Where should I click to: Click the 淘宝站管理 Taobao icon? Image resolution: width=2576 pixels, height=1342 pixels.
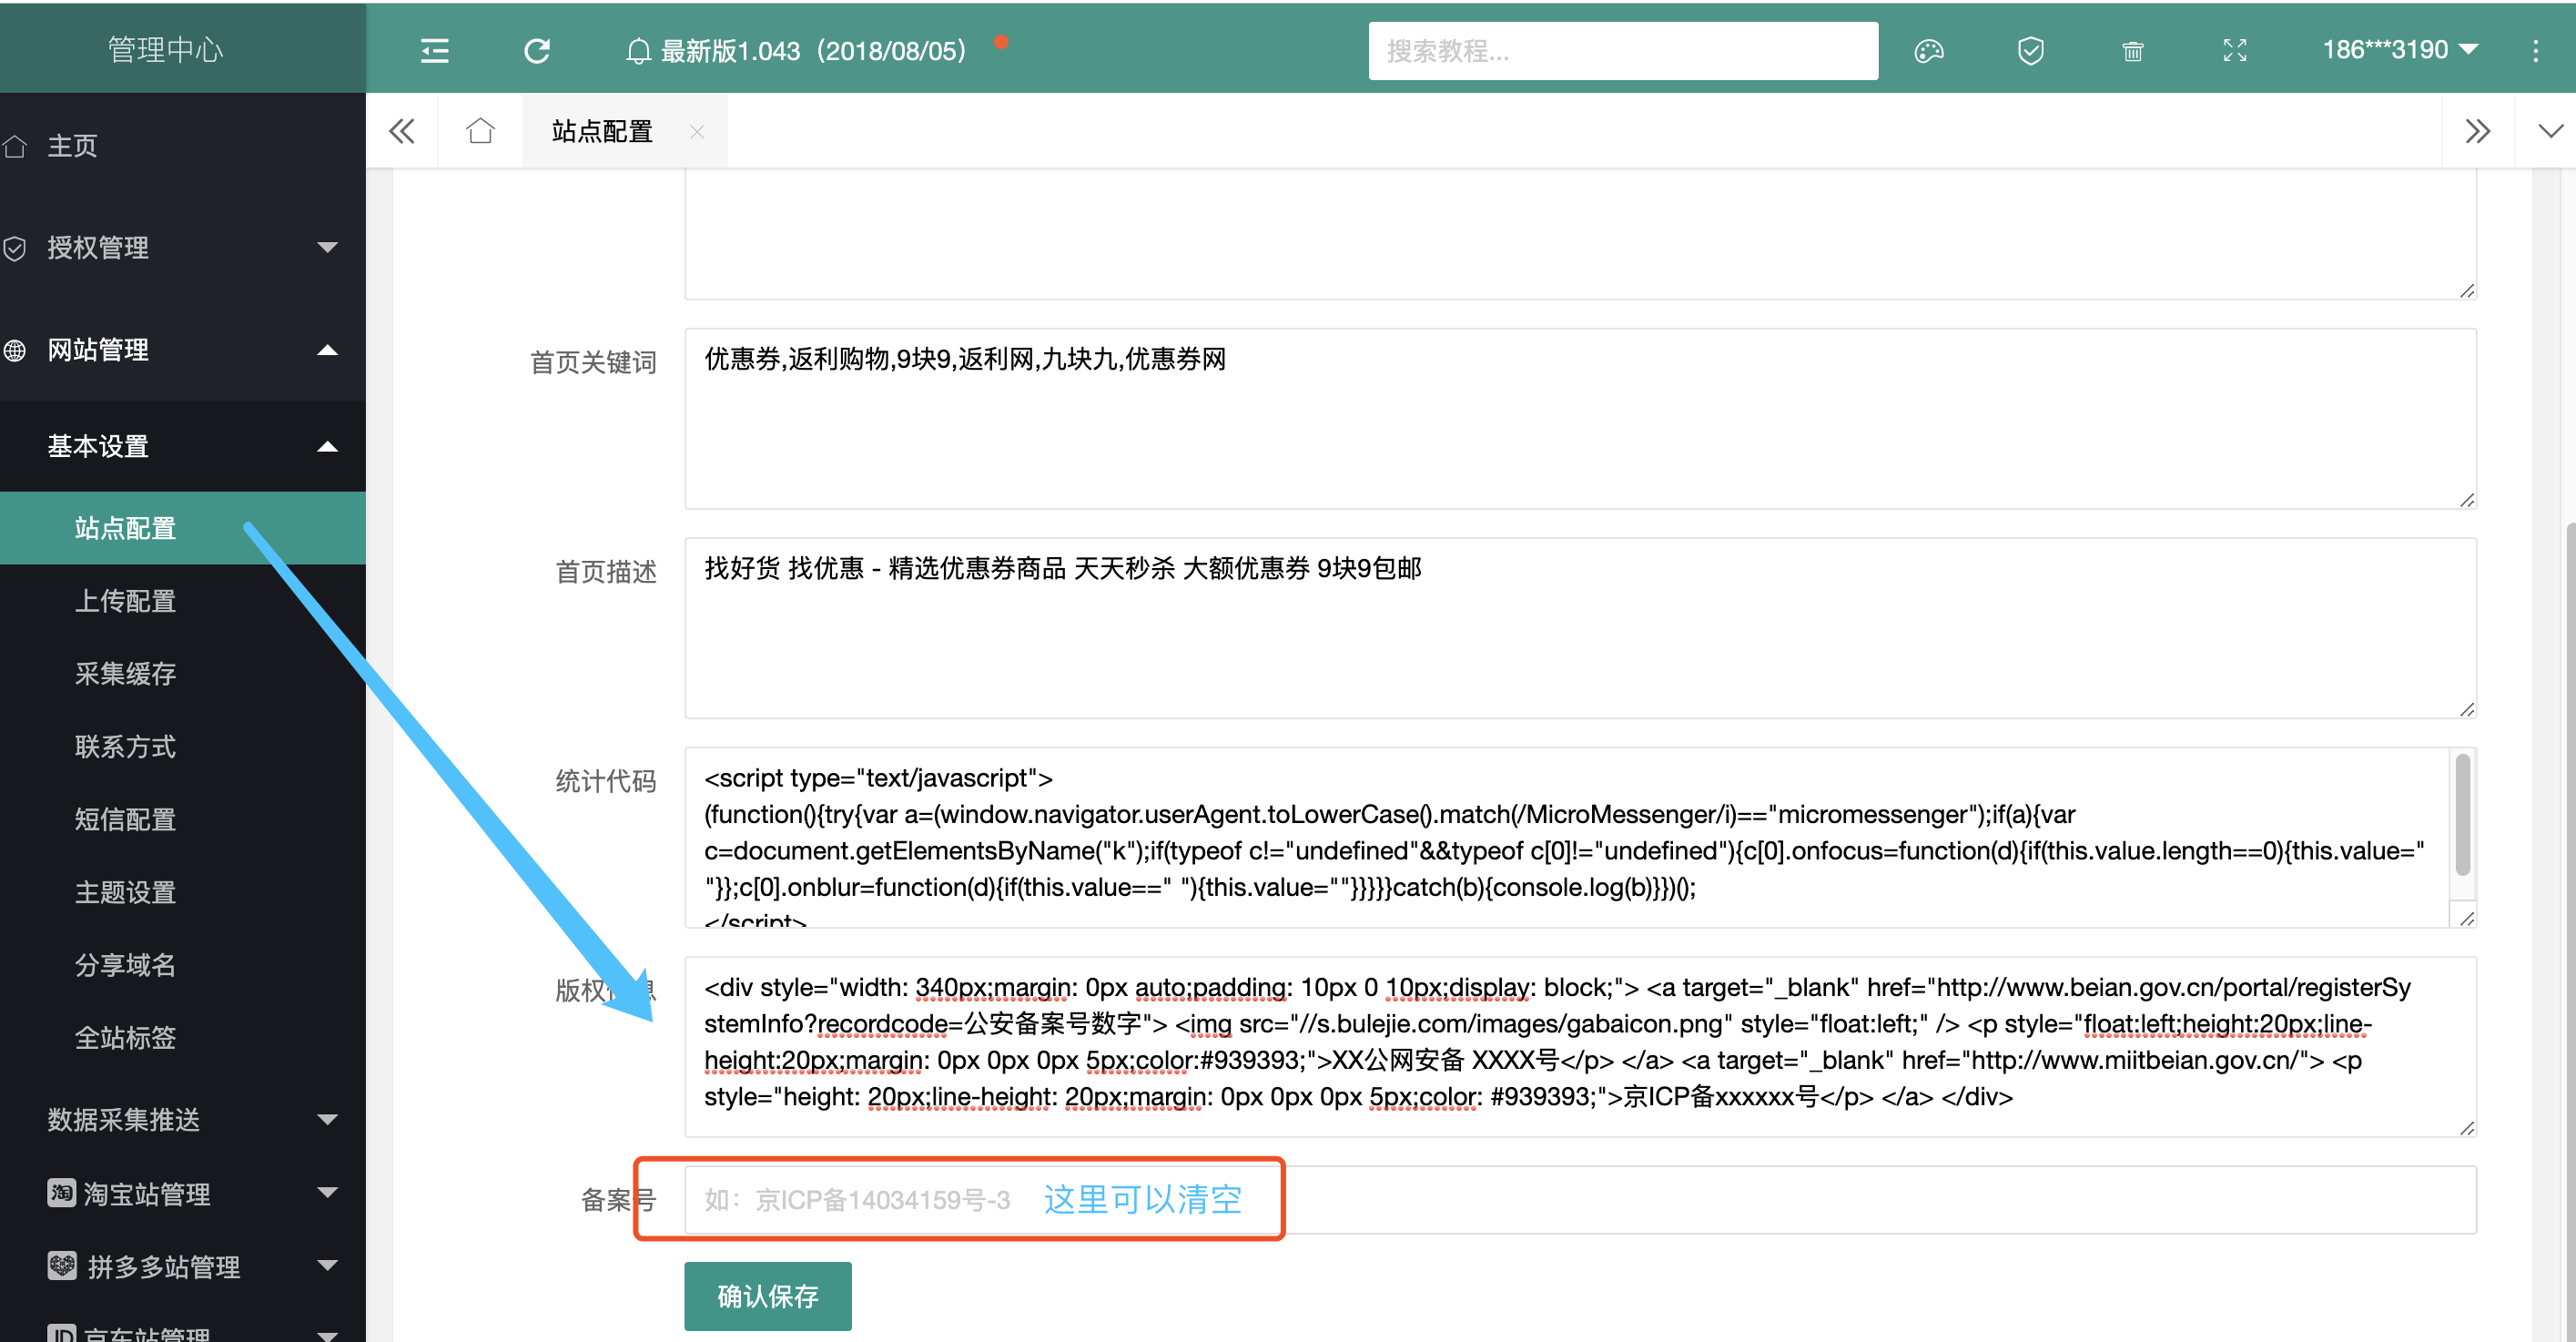[61, 1192]
